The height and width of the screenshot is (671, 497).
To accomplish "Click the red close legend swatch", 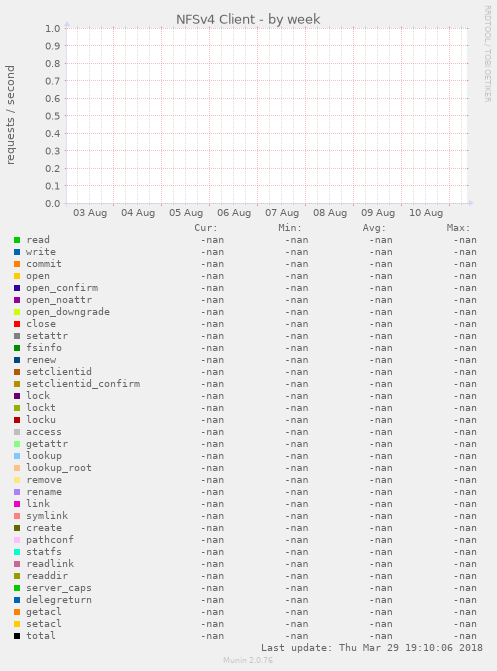I will click(17, 324).
